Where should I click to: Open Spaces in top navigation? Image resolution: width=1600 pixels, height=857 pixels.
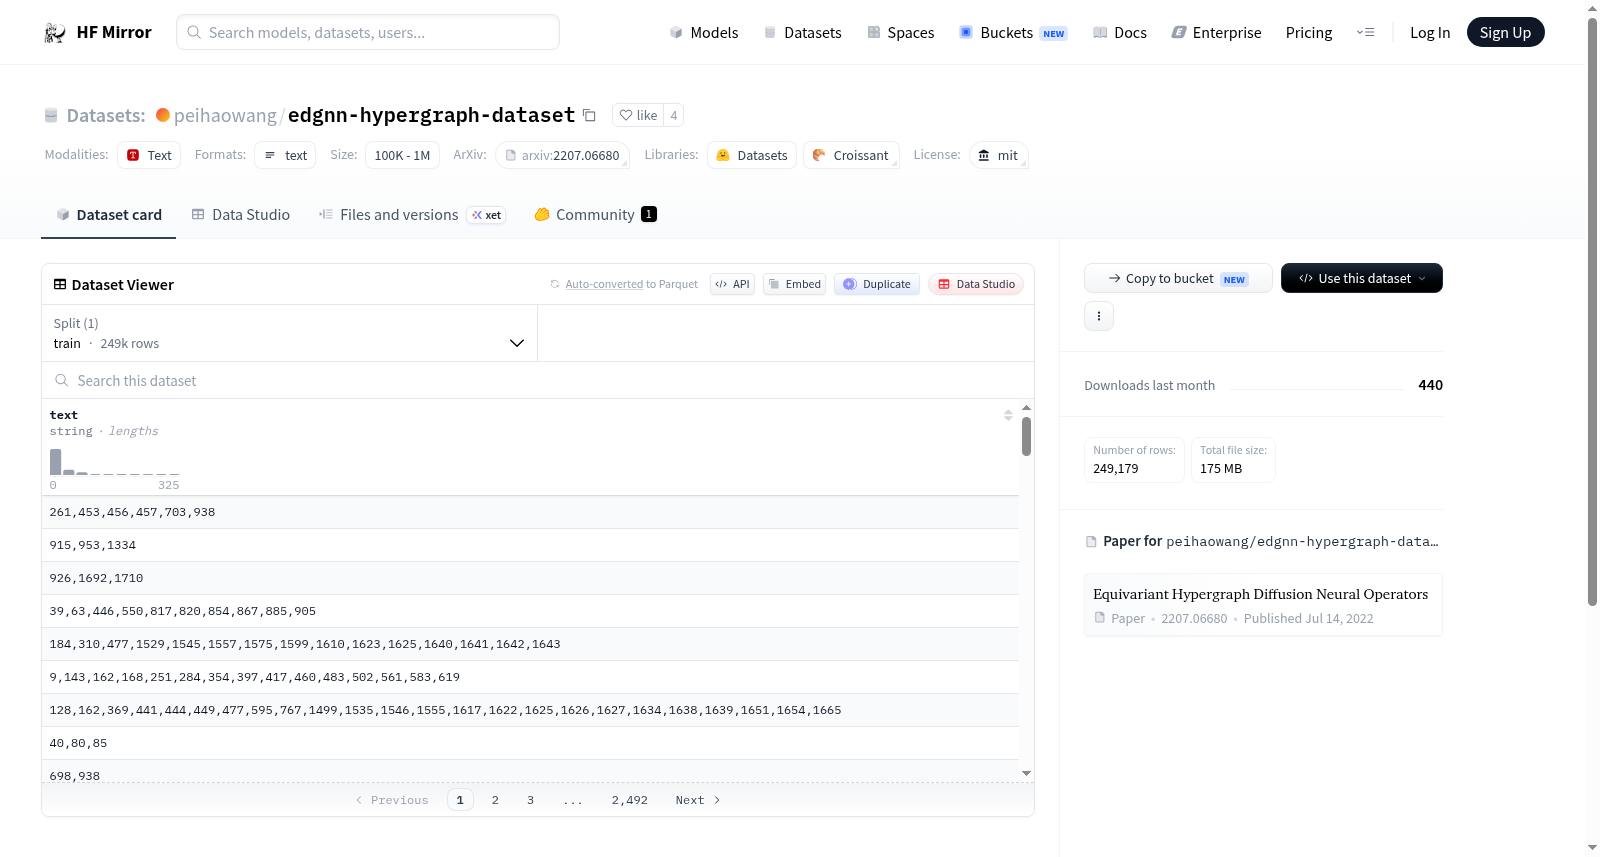click(900, 32)
